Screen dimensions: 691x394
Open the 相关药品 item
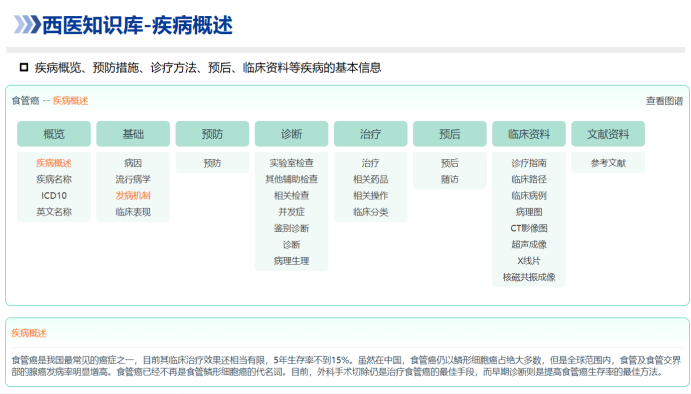pos(370,179)
